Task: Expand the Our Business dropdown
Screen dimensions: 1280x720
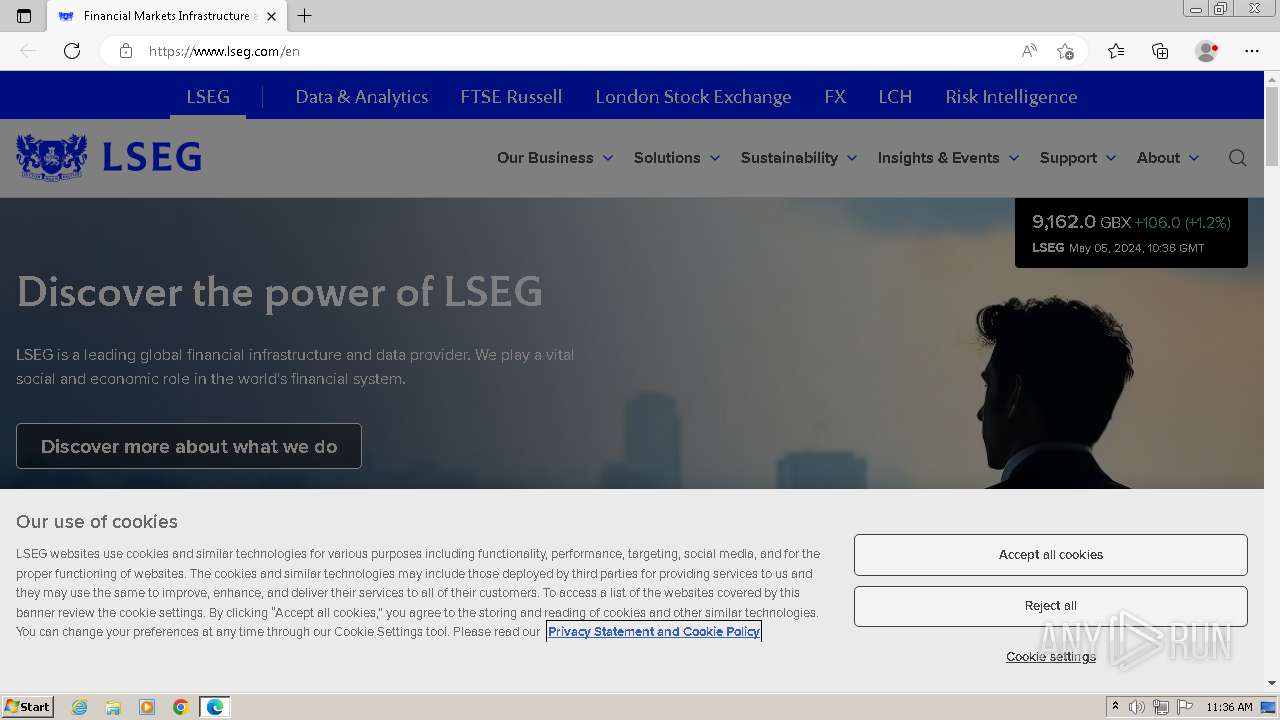Action: click(555, 158)
